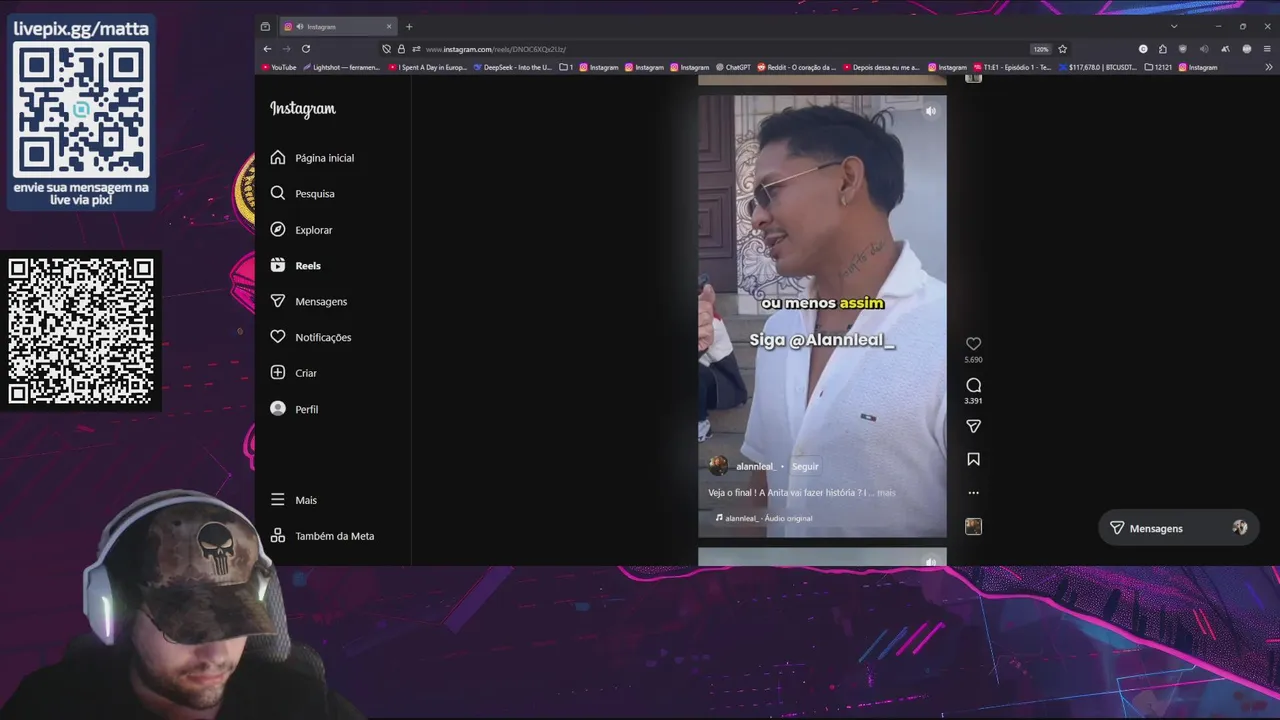Click the round G extension icon

pos(1143,49)
